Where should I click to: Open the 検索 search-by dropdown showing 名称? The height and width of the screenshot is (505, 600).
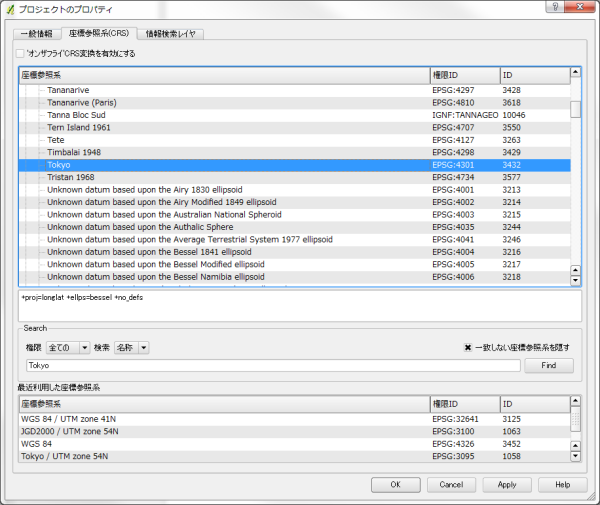131,347
